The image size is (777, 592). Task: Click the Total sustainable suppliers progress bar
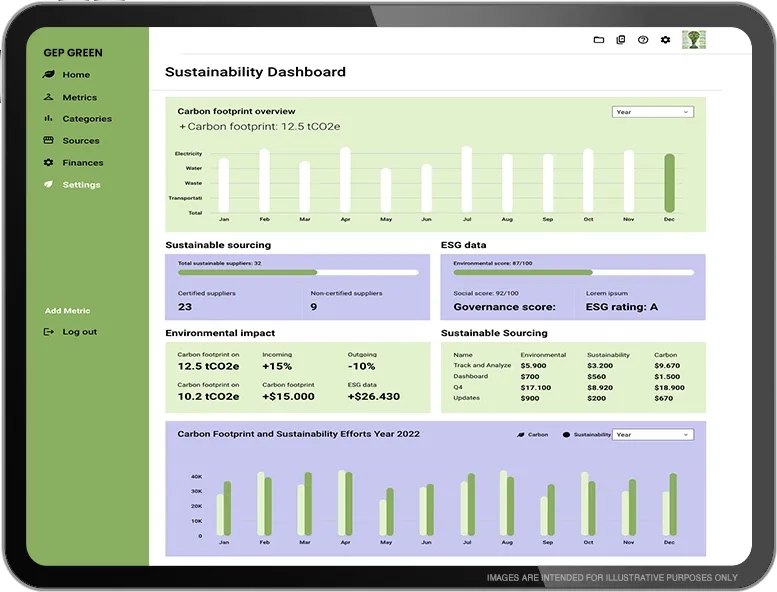click(x=298, y=272)
